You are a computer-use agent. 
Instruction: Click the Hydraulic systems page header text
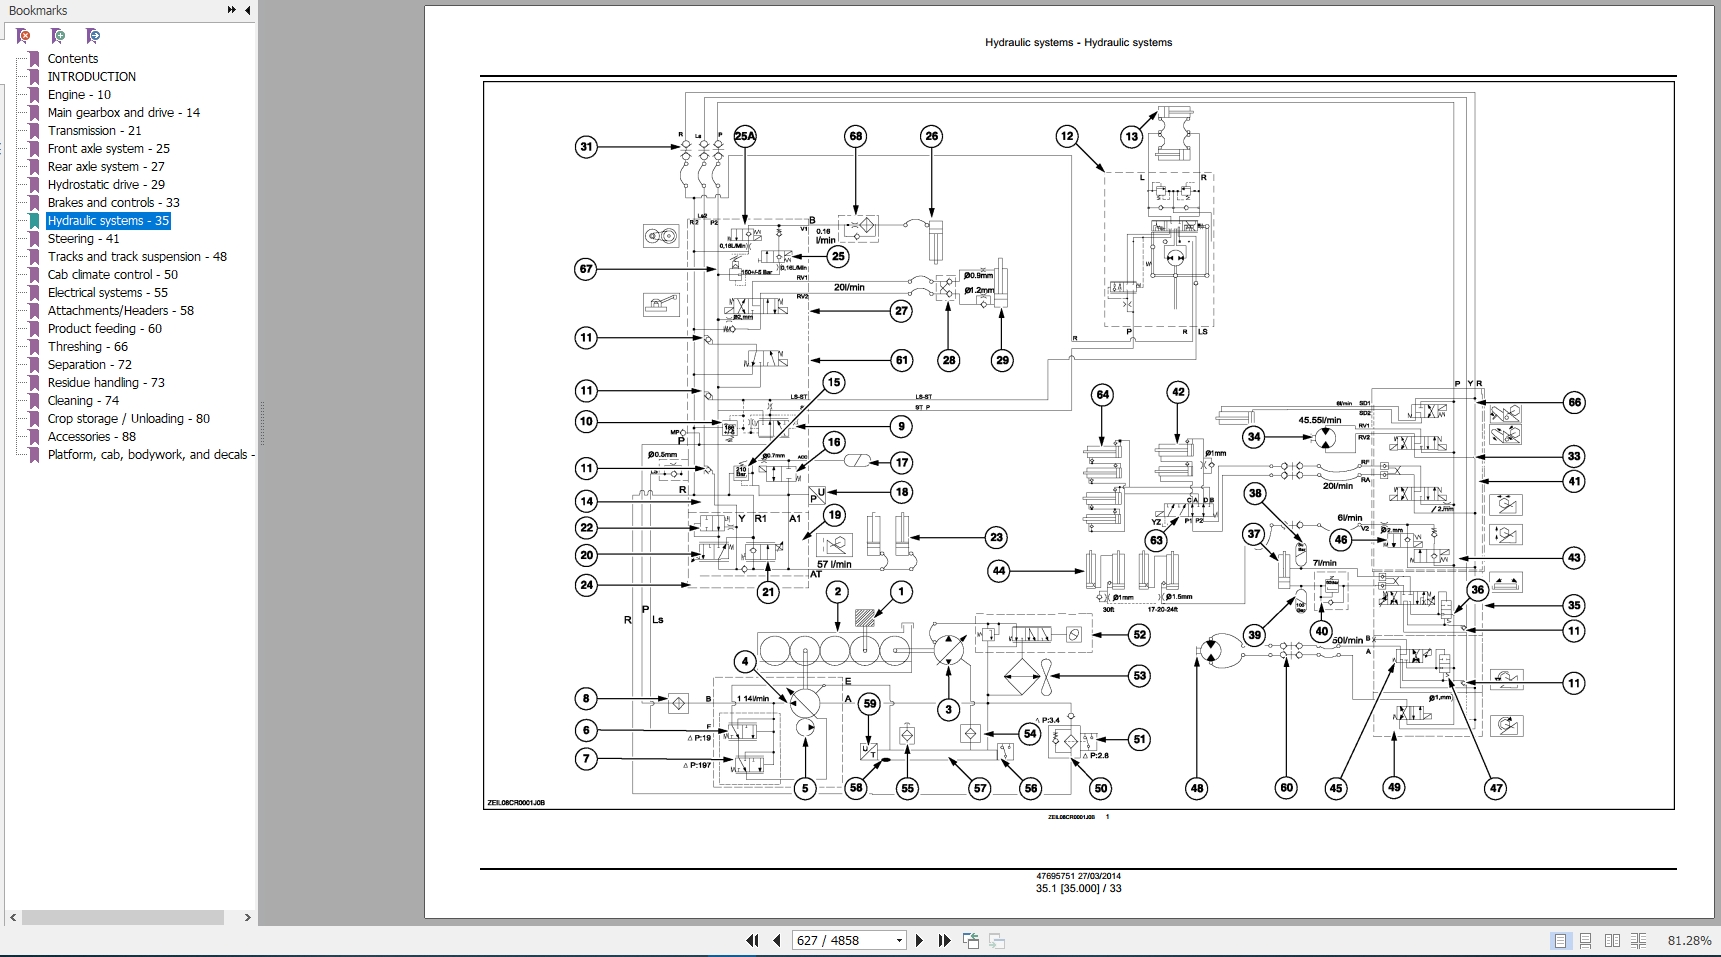(x=1078, y=43)
